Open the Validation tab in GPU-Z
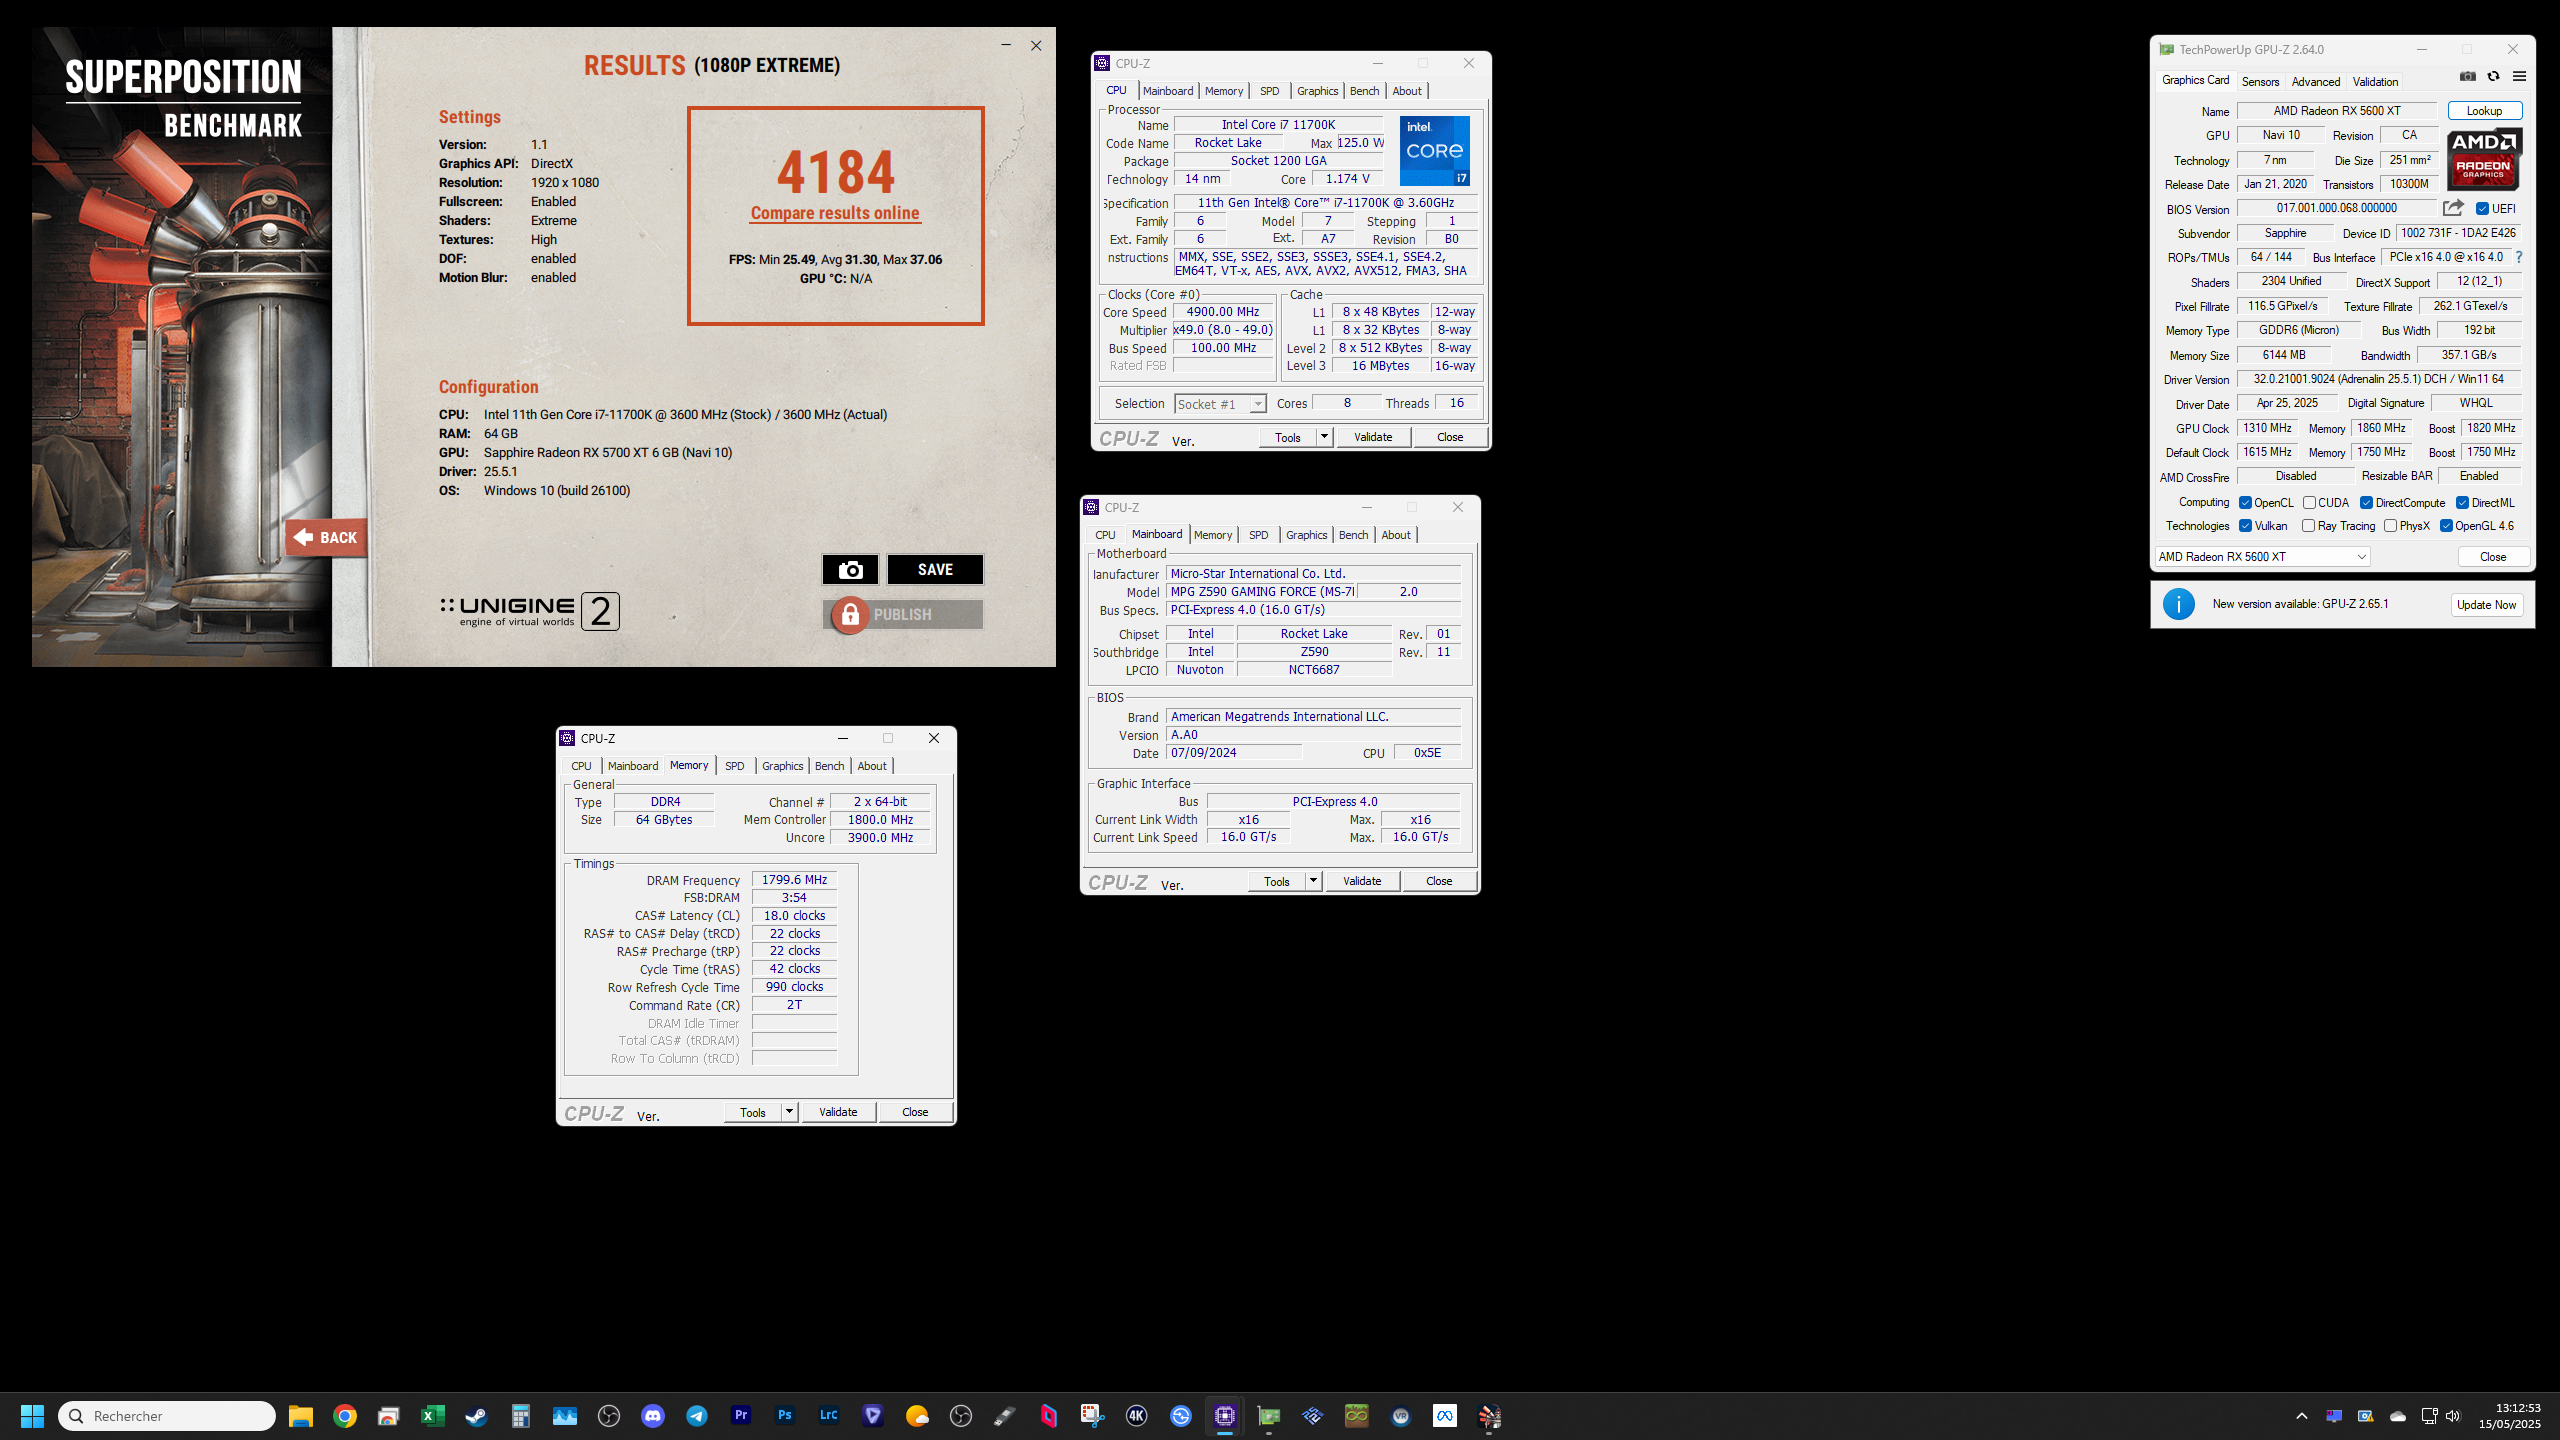2560x1440 pixels. 2375,82
